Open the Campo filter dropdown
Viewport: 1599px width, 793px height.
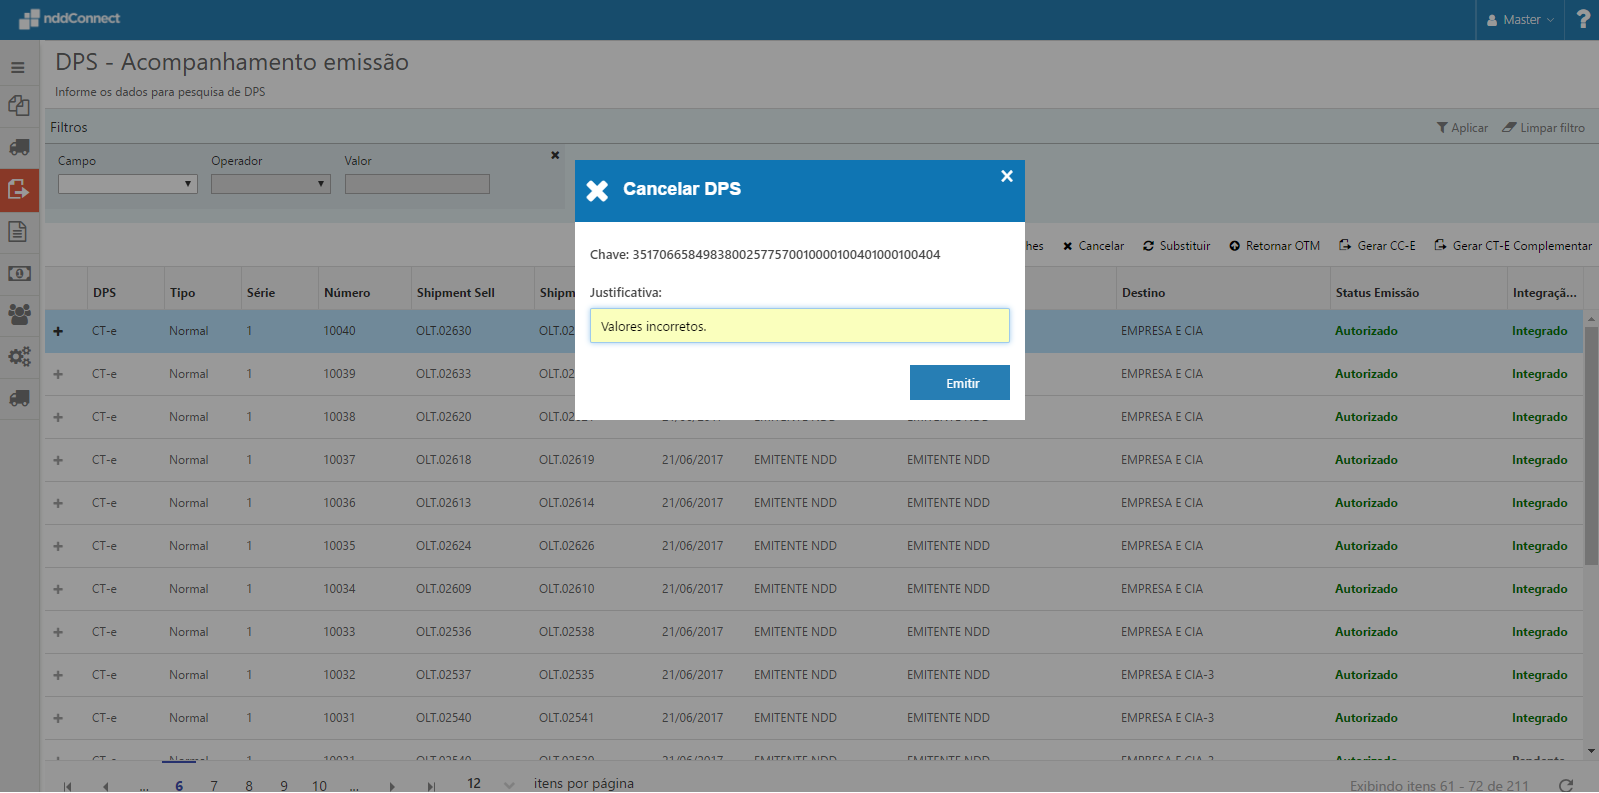(128, 184)
